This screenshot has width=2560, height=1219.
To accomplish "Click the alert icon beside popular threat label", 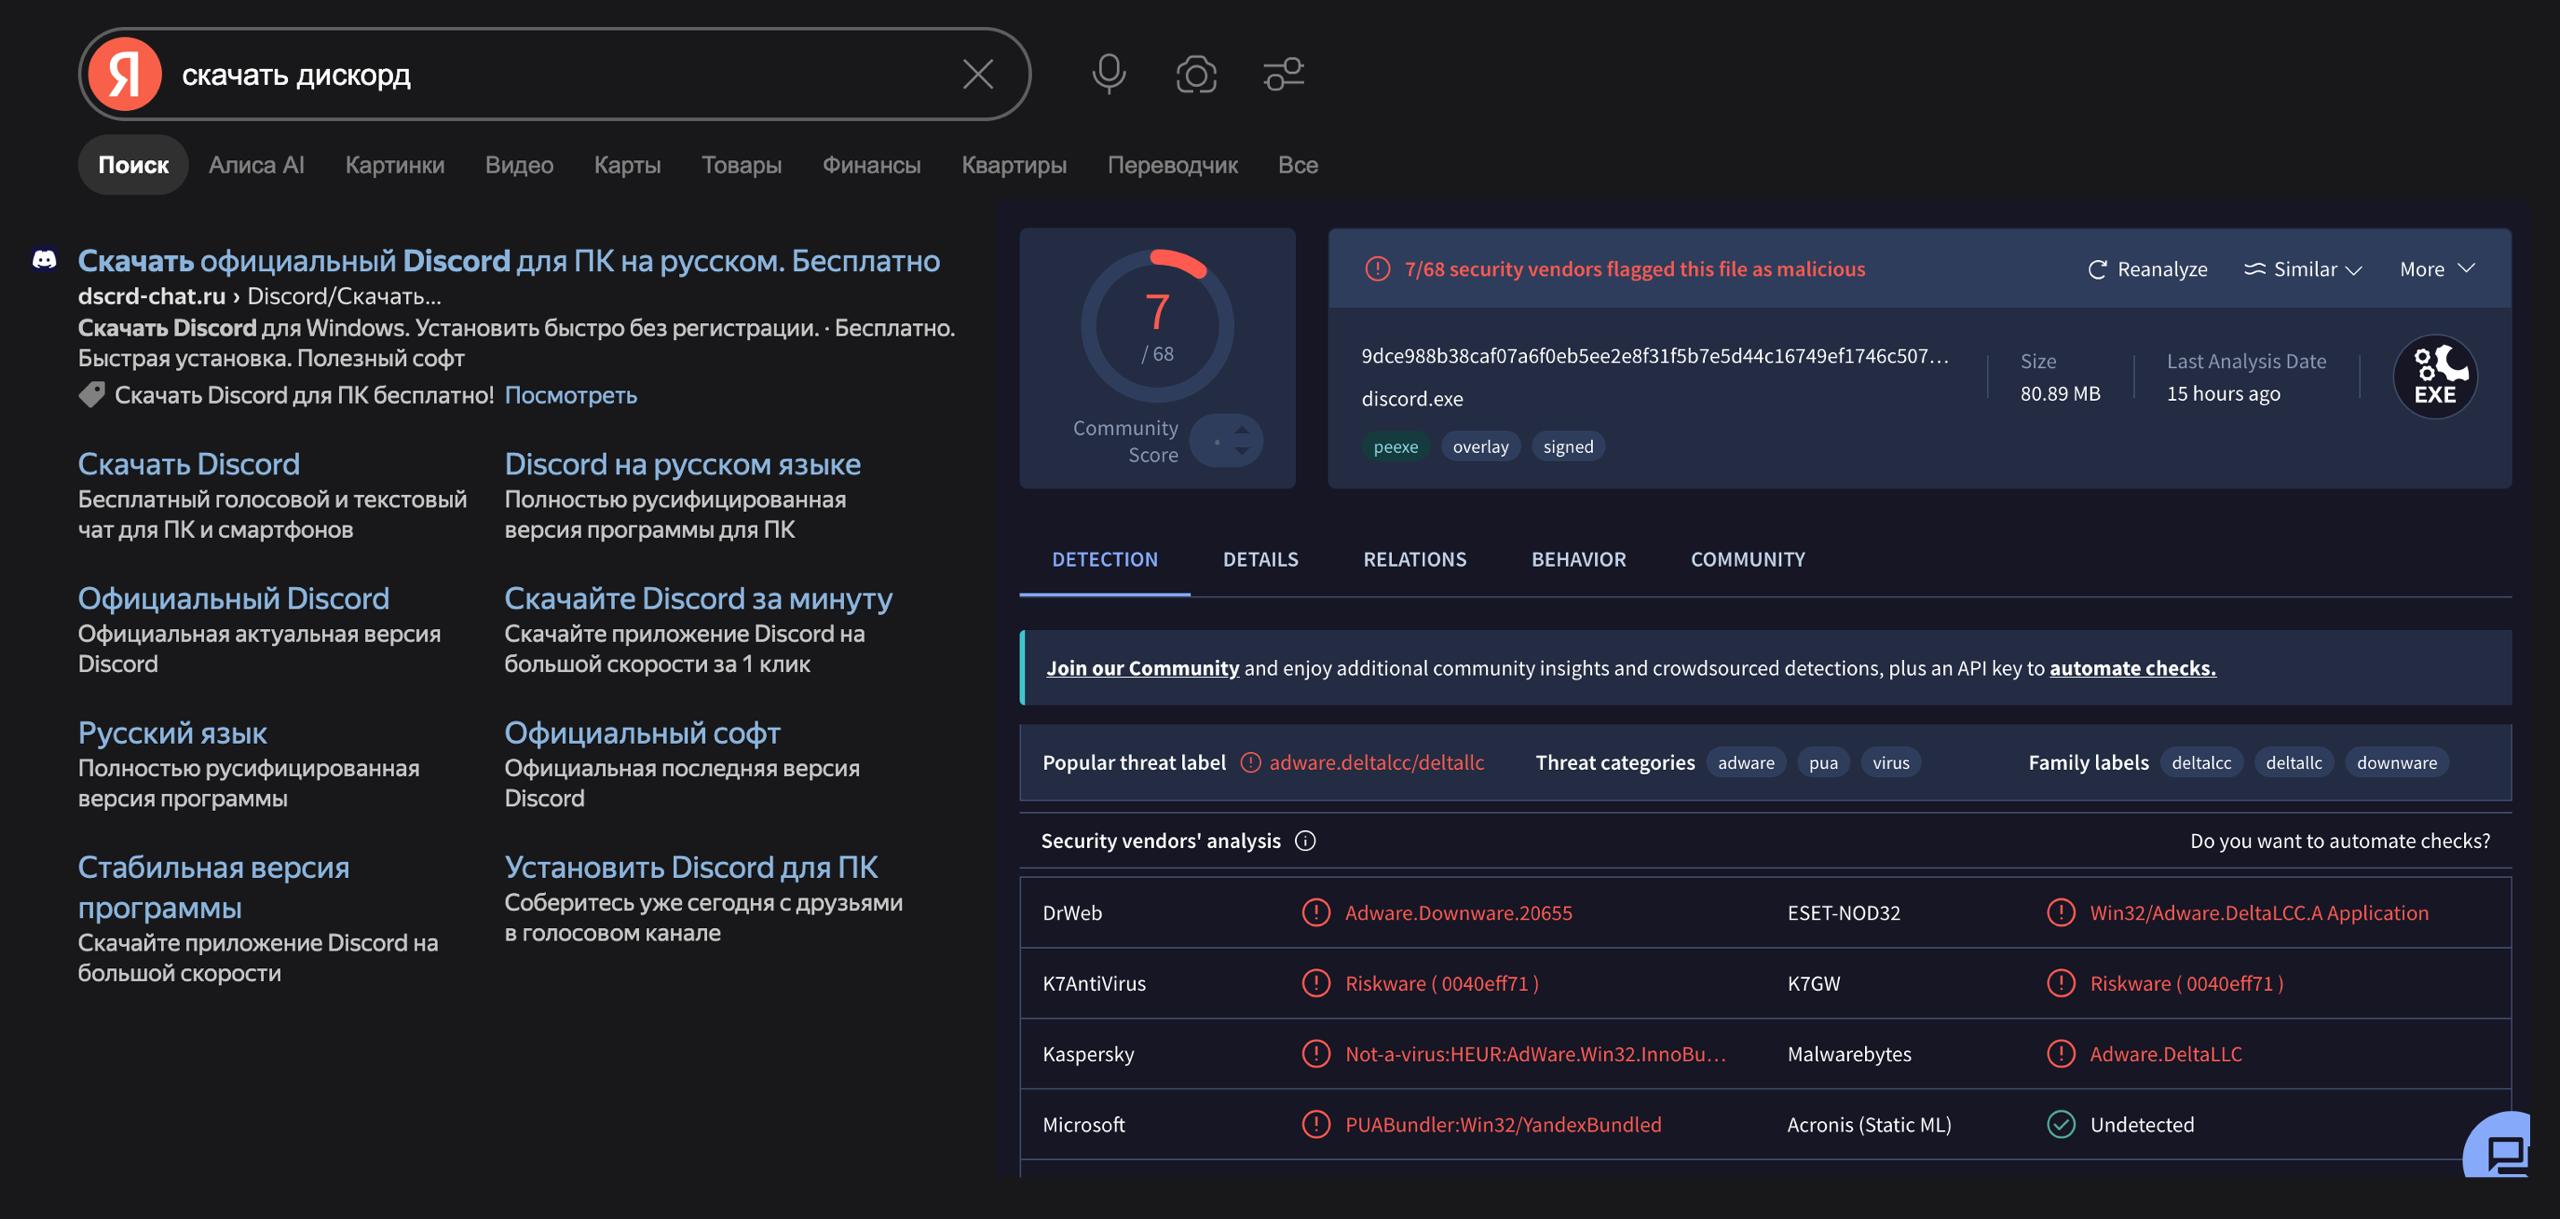I will tap(1250, 763).
